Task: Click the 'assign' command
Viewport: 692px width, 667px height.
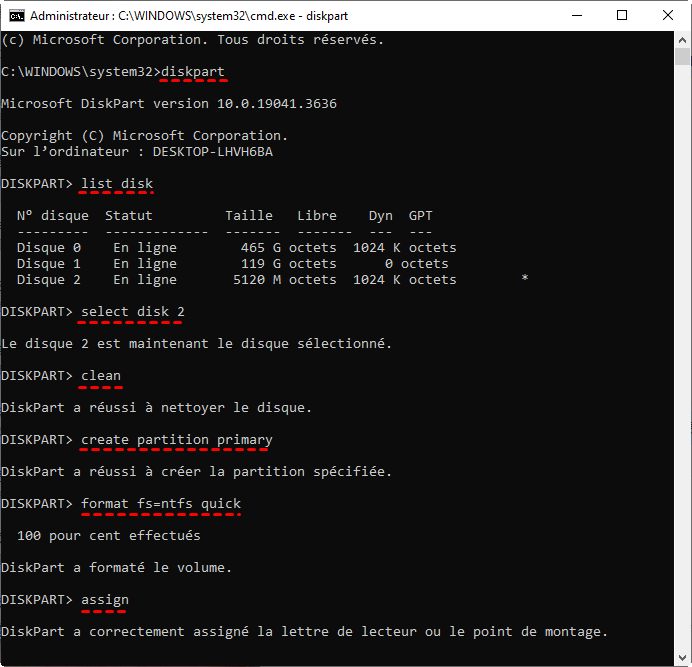Action: [x=105, y=600]
